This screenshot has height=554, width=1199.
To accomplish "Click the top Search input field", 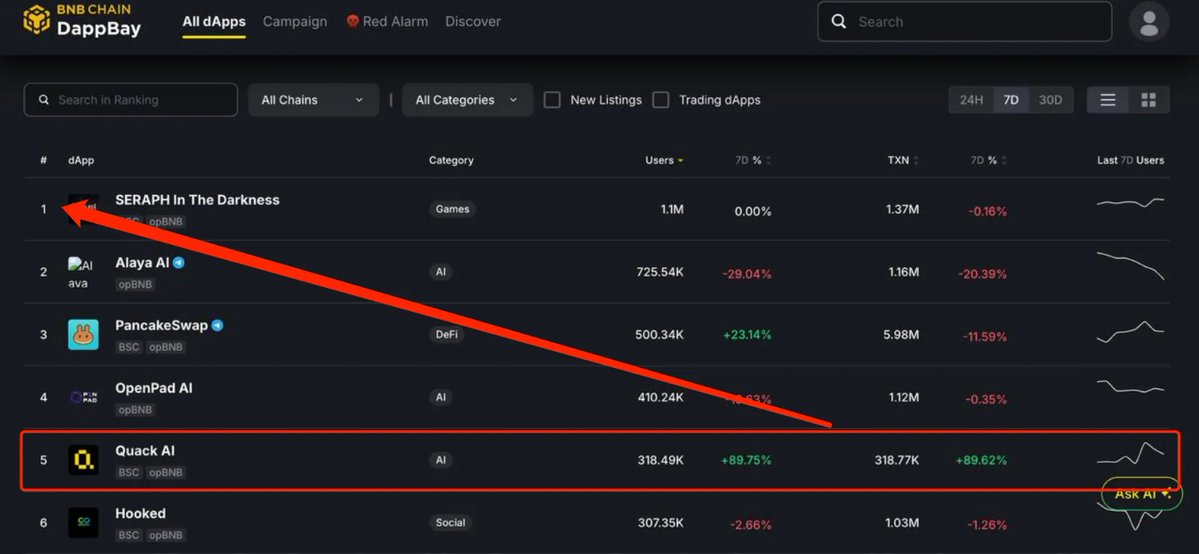I will pyautogui.click(x=965, y=21).
